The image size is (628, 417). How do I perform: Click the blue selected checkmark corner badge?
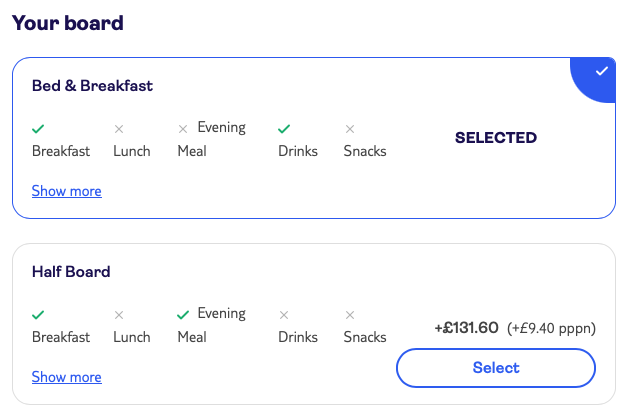(x=599, y=72)
